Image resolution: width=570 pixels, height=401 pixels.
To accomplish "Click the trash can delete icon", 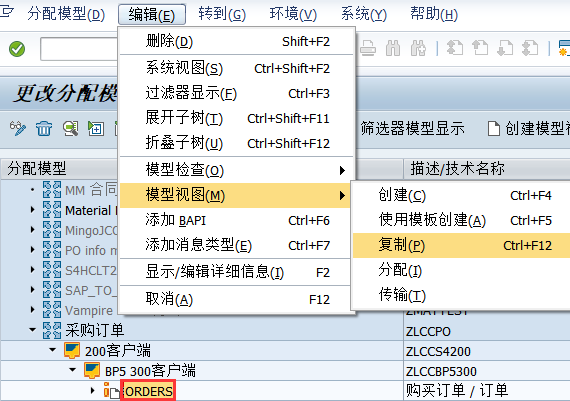I will coord(44,129).
